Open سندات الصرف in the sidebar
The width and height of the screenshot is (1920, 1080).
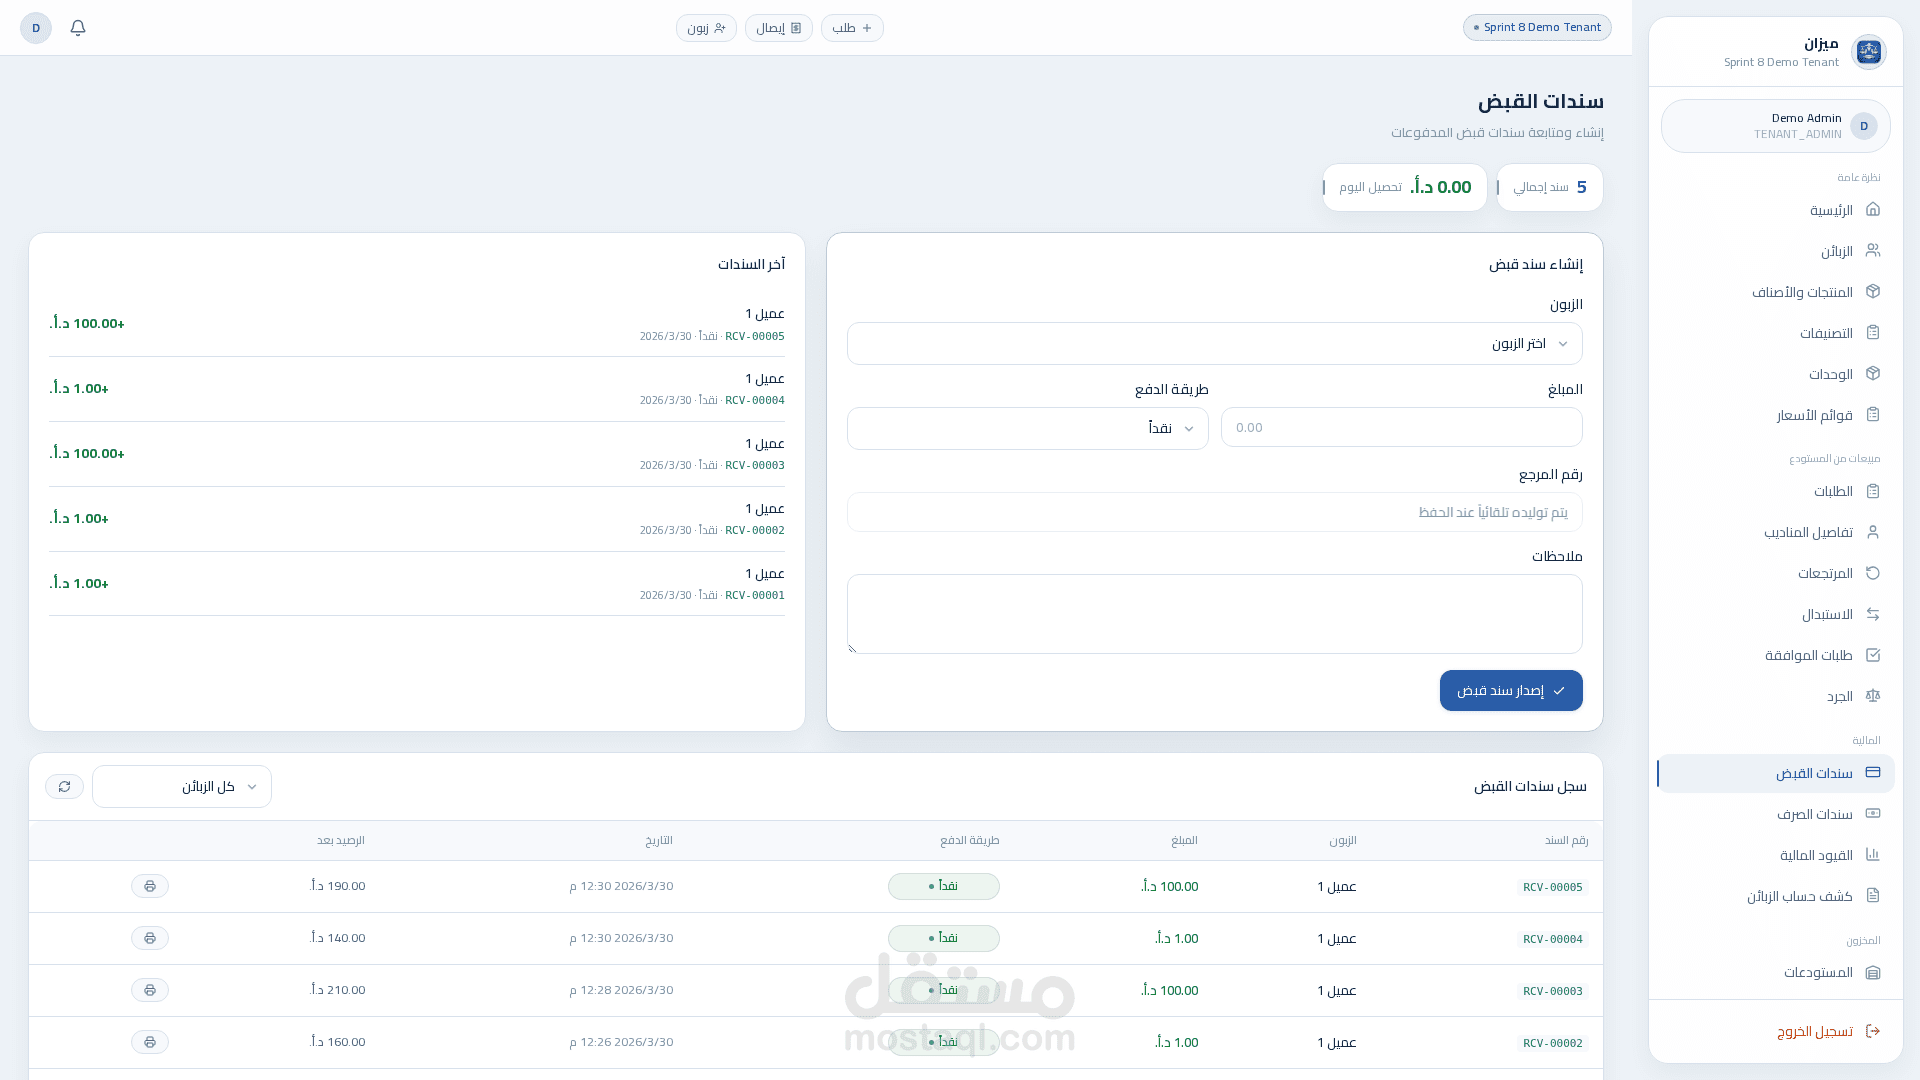coord(1814,815)
